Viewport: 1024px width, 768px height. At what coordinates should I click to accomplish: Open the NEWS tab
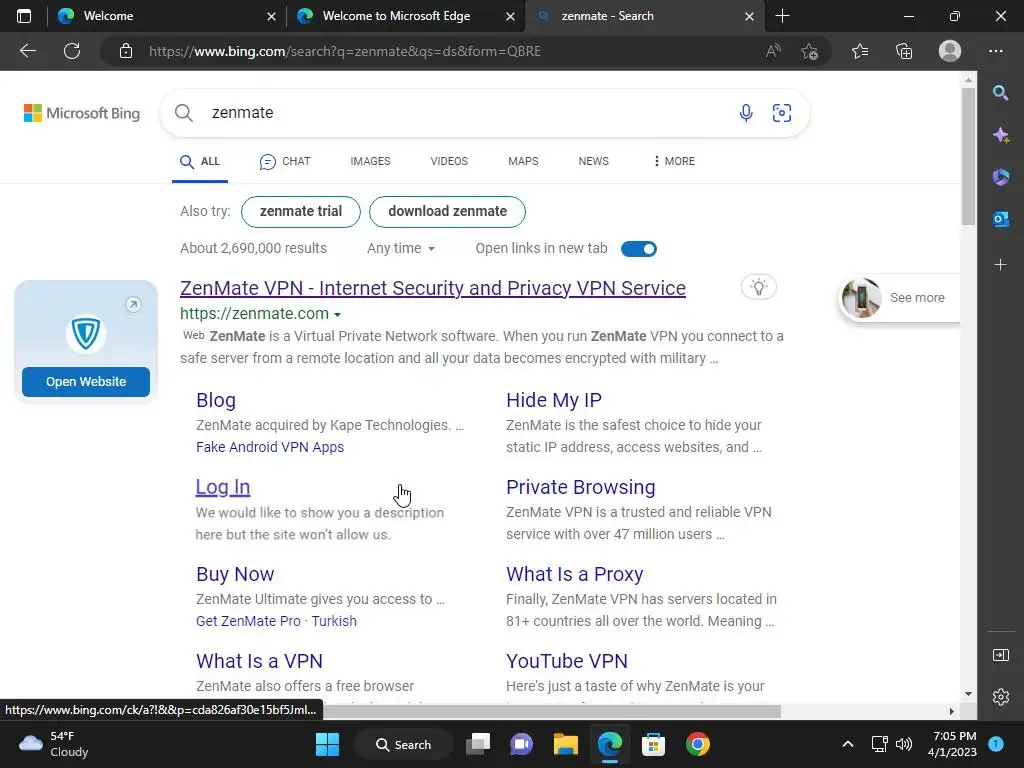(x=594, y=161)
